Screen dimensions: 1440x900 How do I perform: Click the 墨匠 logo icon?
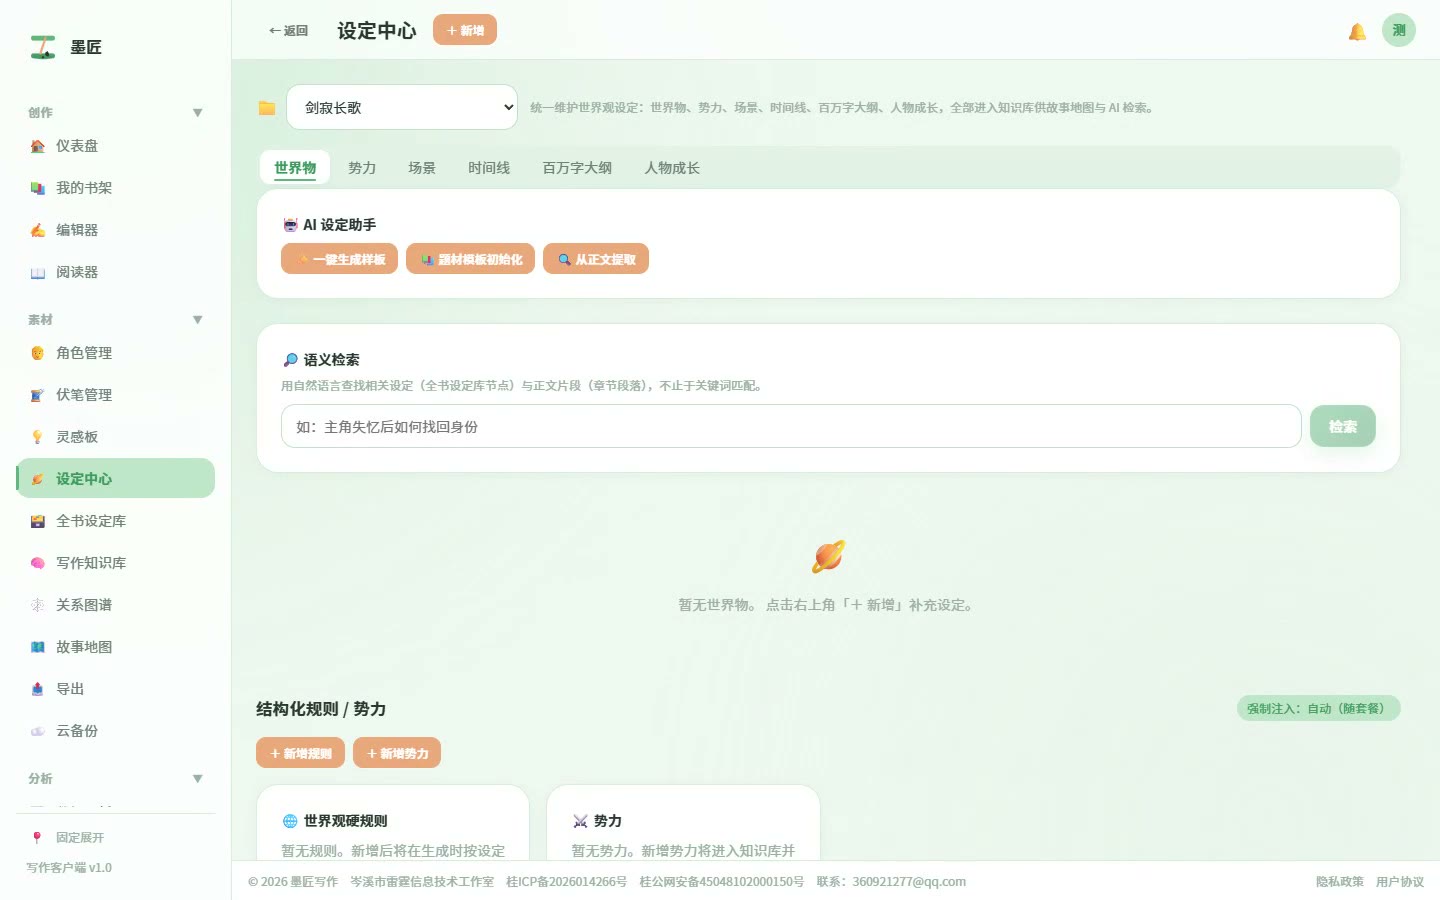click(42, 47)
